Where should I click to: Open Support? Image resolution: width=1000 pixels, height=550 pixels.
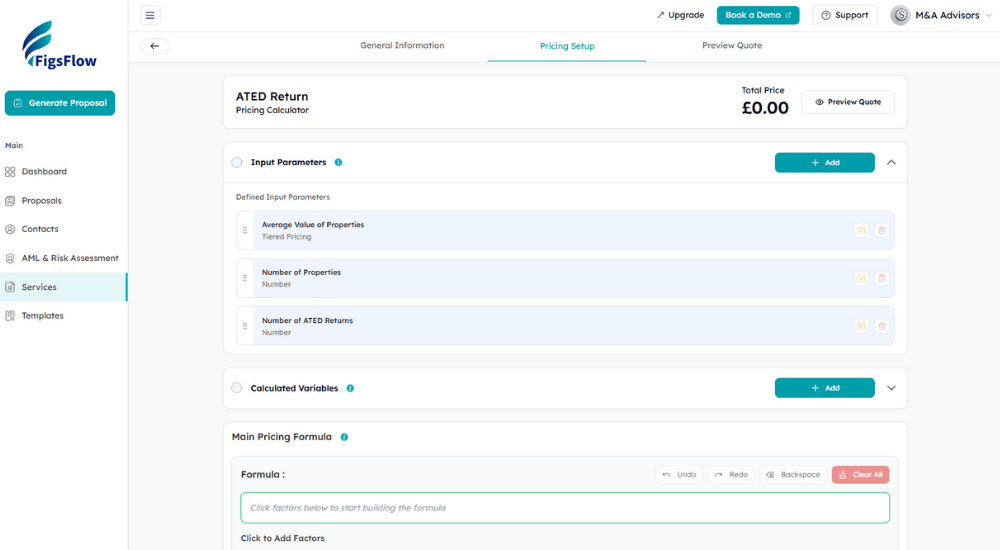pyautogui.click(x=844, y=15)
